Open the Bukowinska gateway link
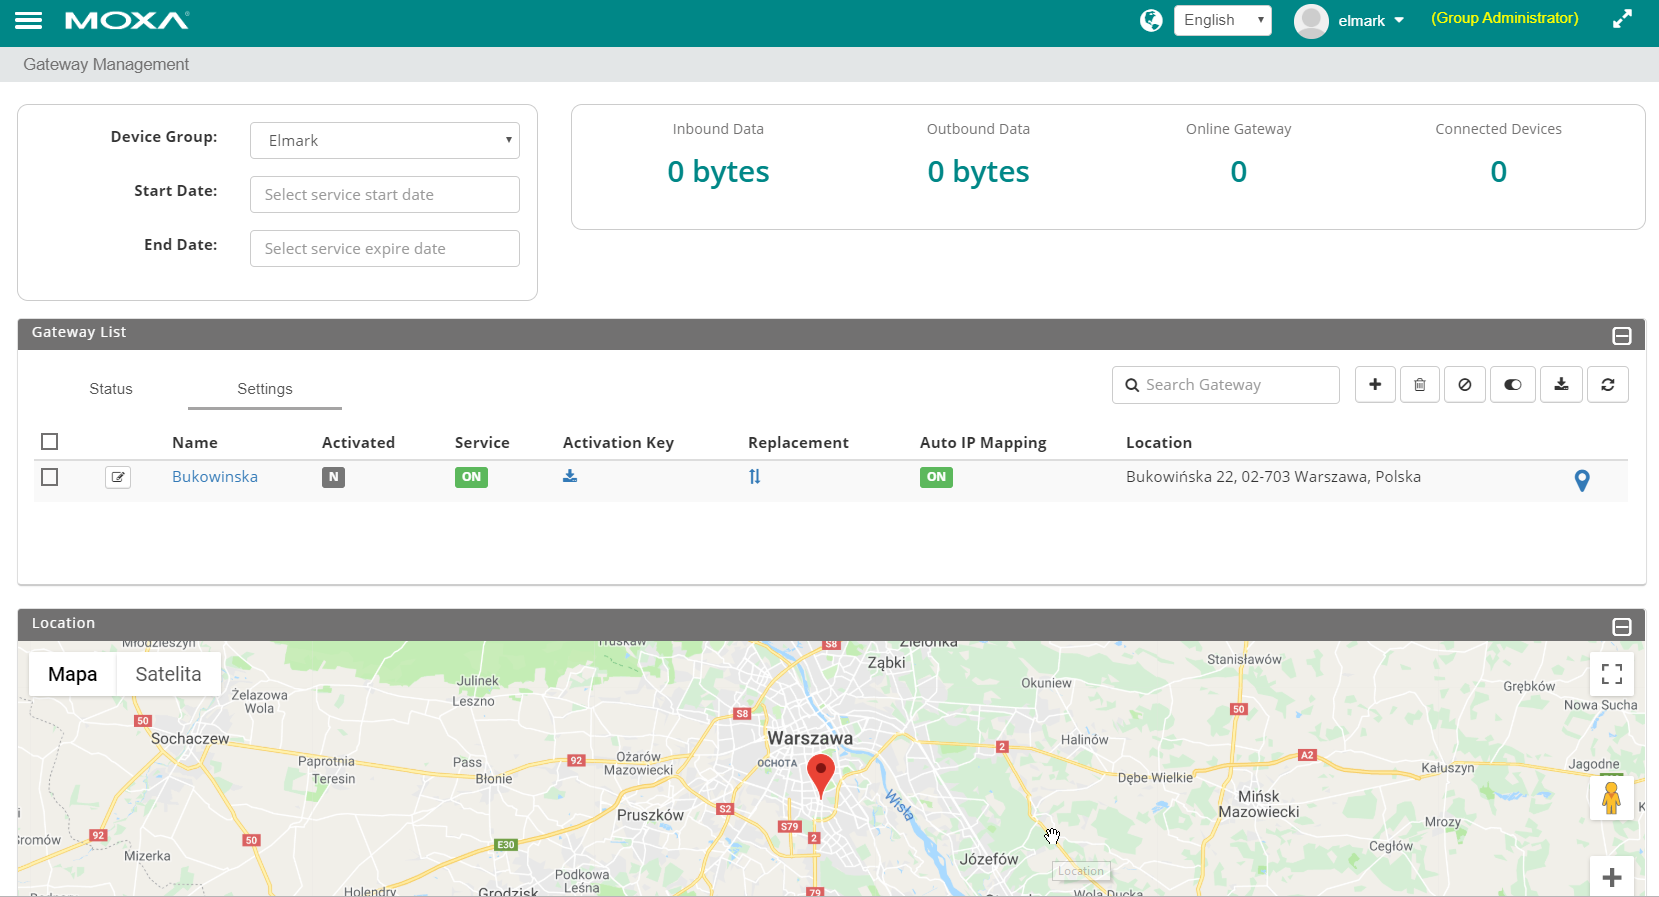The image size is (1659, 897). [x=215, y=477]
